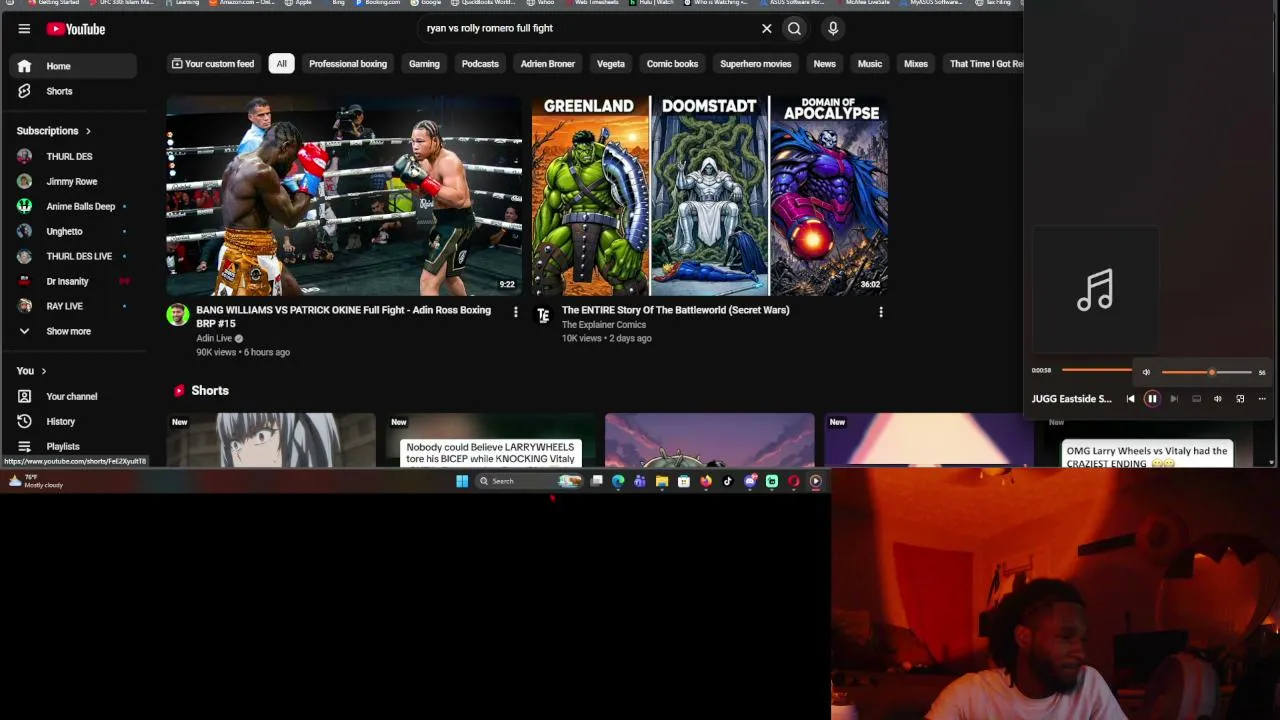Viewport: 1280px width, 720px height.
Task: Skip to the next track in media player
Action: 1174,399
